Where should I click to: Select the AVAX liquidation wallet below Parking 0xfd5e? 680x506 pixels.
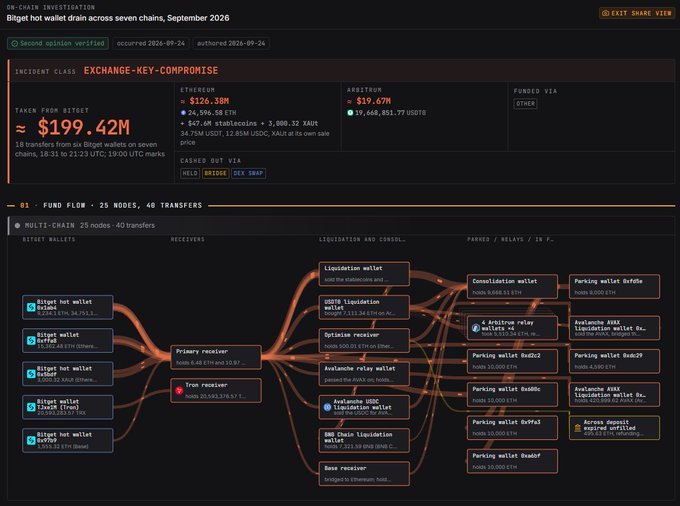tap(615, 328)
